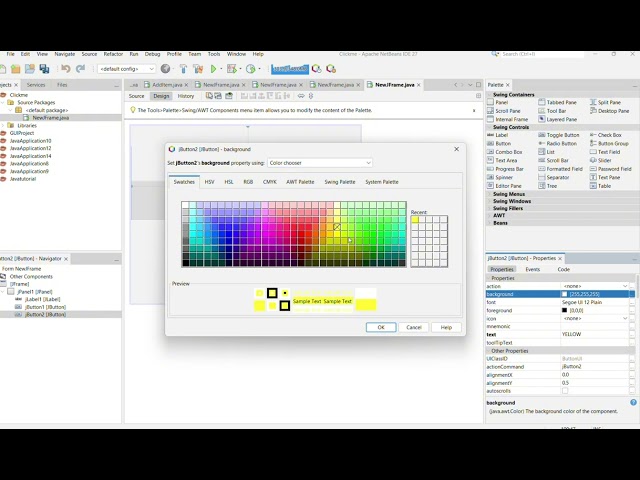Click the Save All disks icon

coord(44,69)
